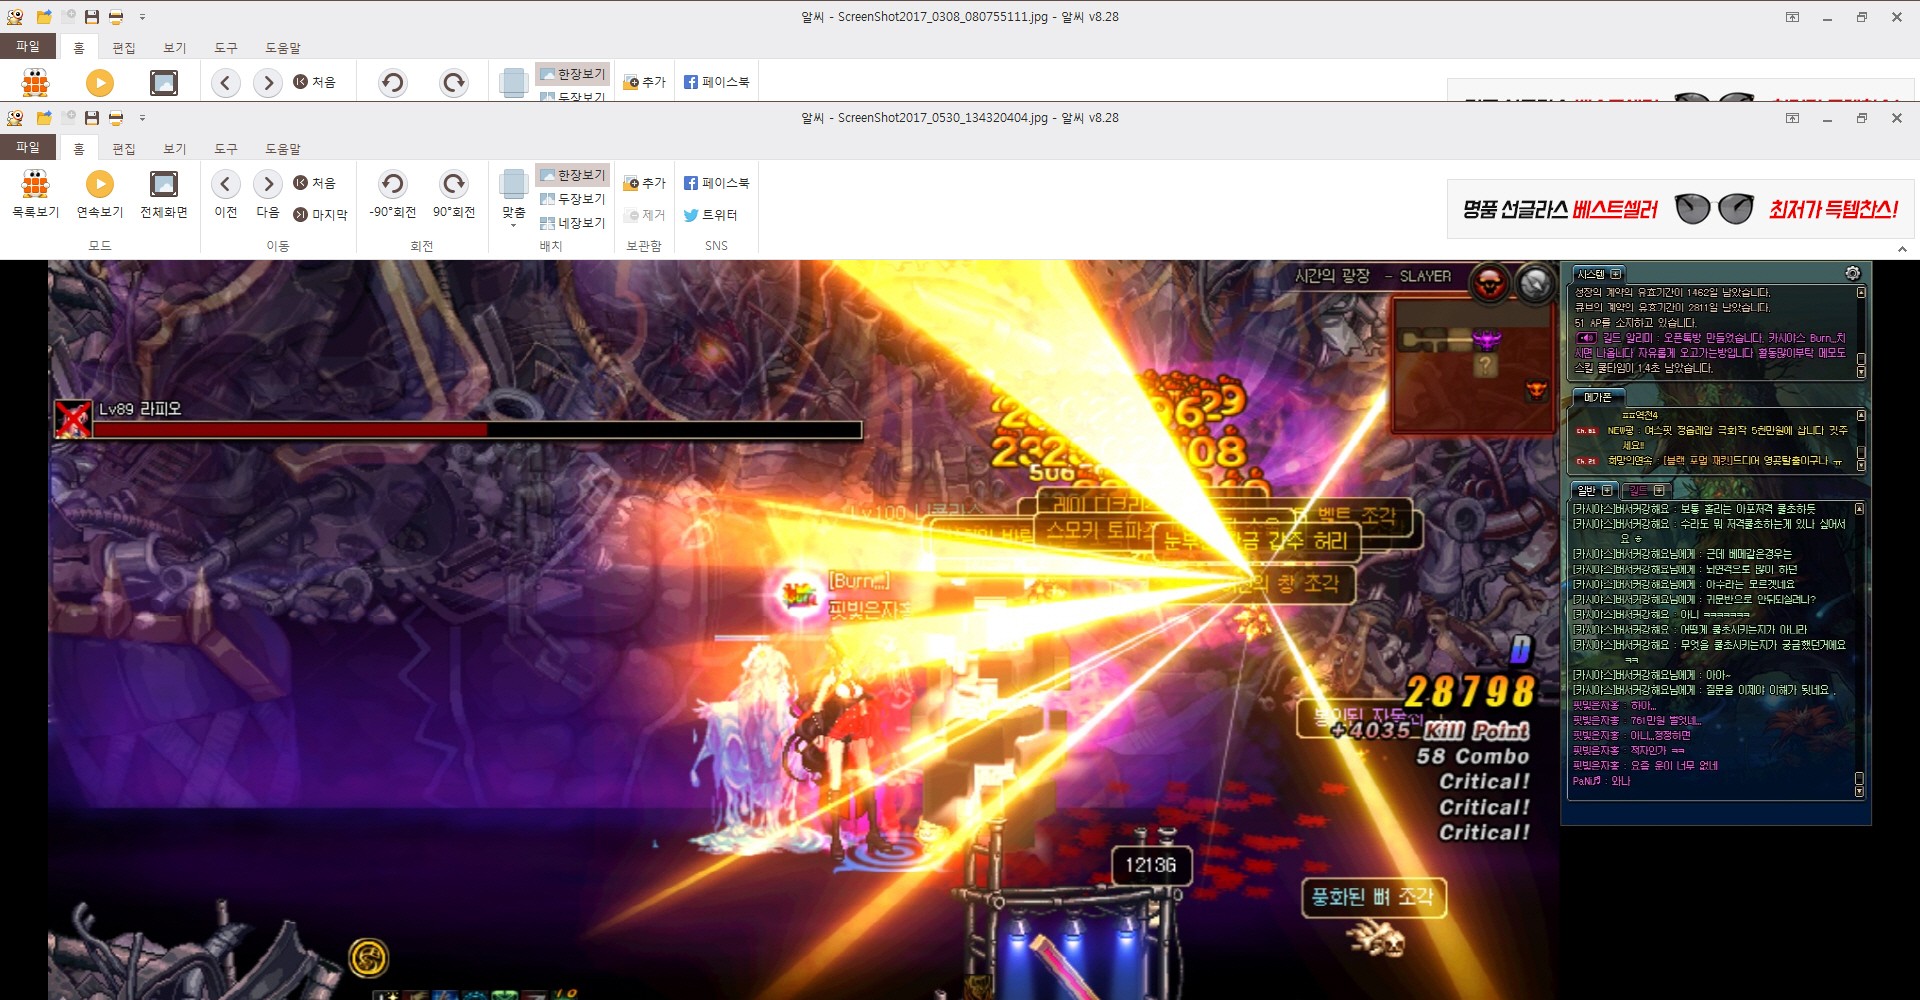
Task: Click the fit (맞춤) icon in back window
Action: coord(514,83)
